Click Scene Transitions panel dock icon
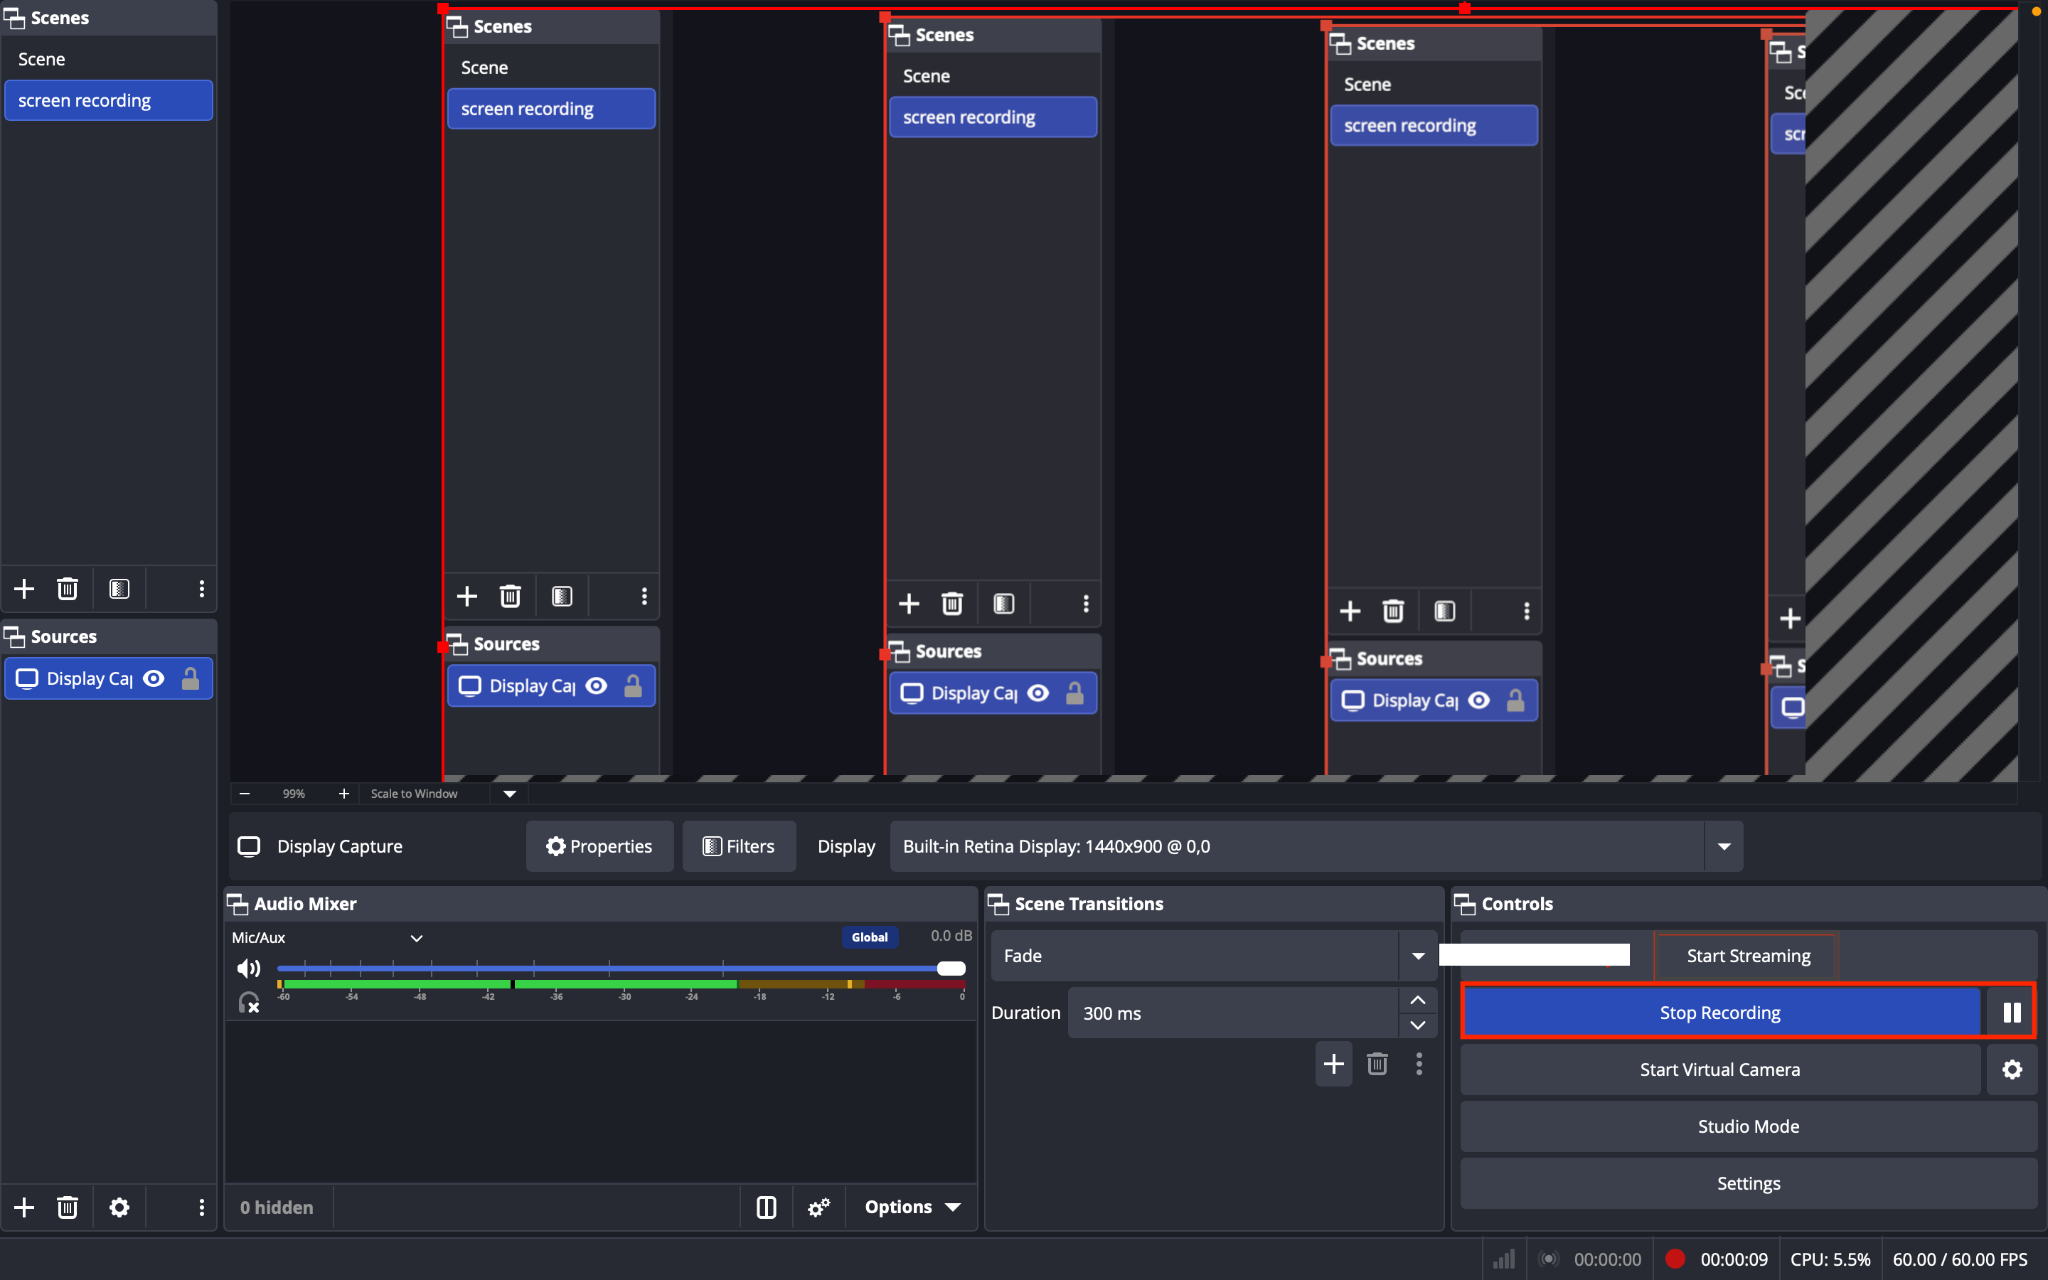Image resolution: width=2048 pixels, height=1280 pixels. pos(998,904)
